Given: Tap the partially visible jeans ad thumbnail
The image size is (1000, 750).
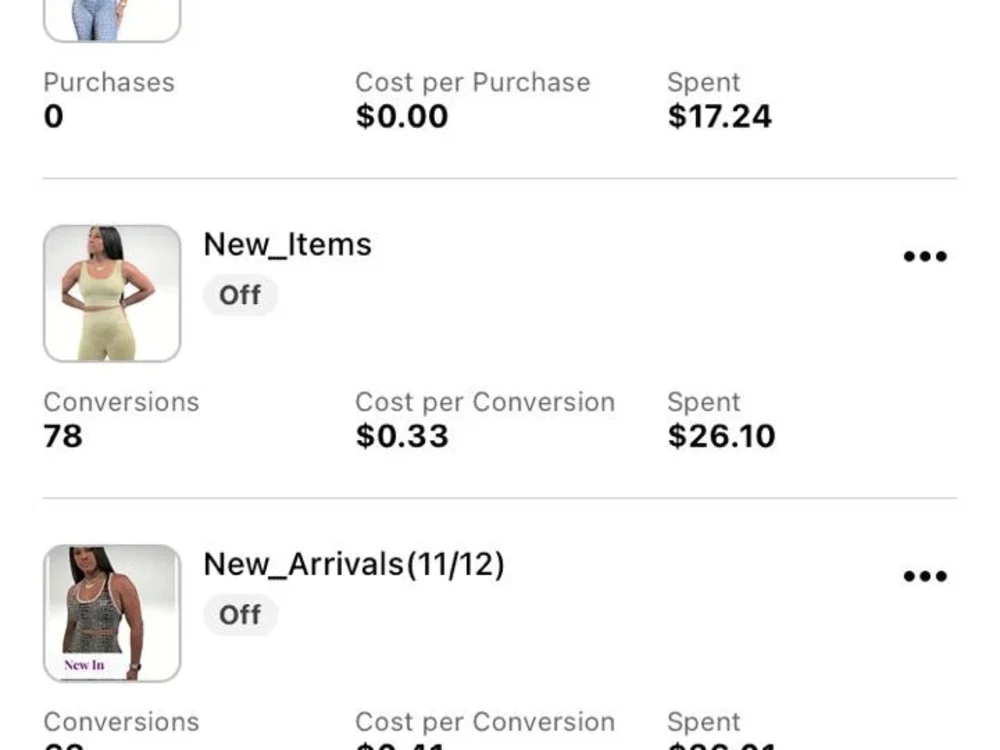Looking at the screenshot, I should pyautogui.click(x=112, y=20).
